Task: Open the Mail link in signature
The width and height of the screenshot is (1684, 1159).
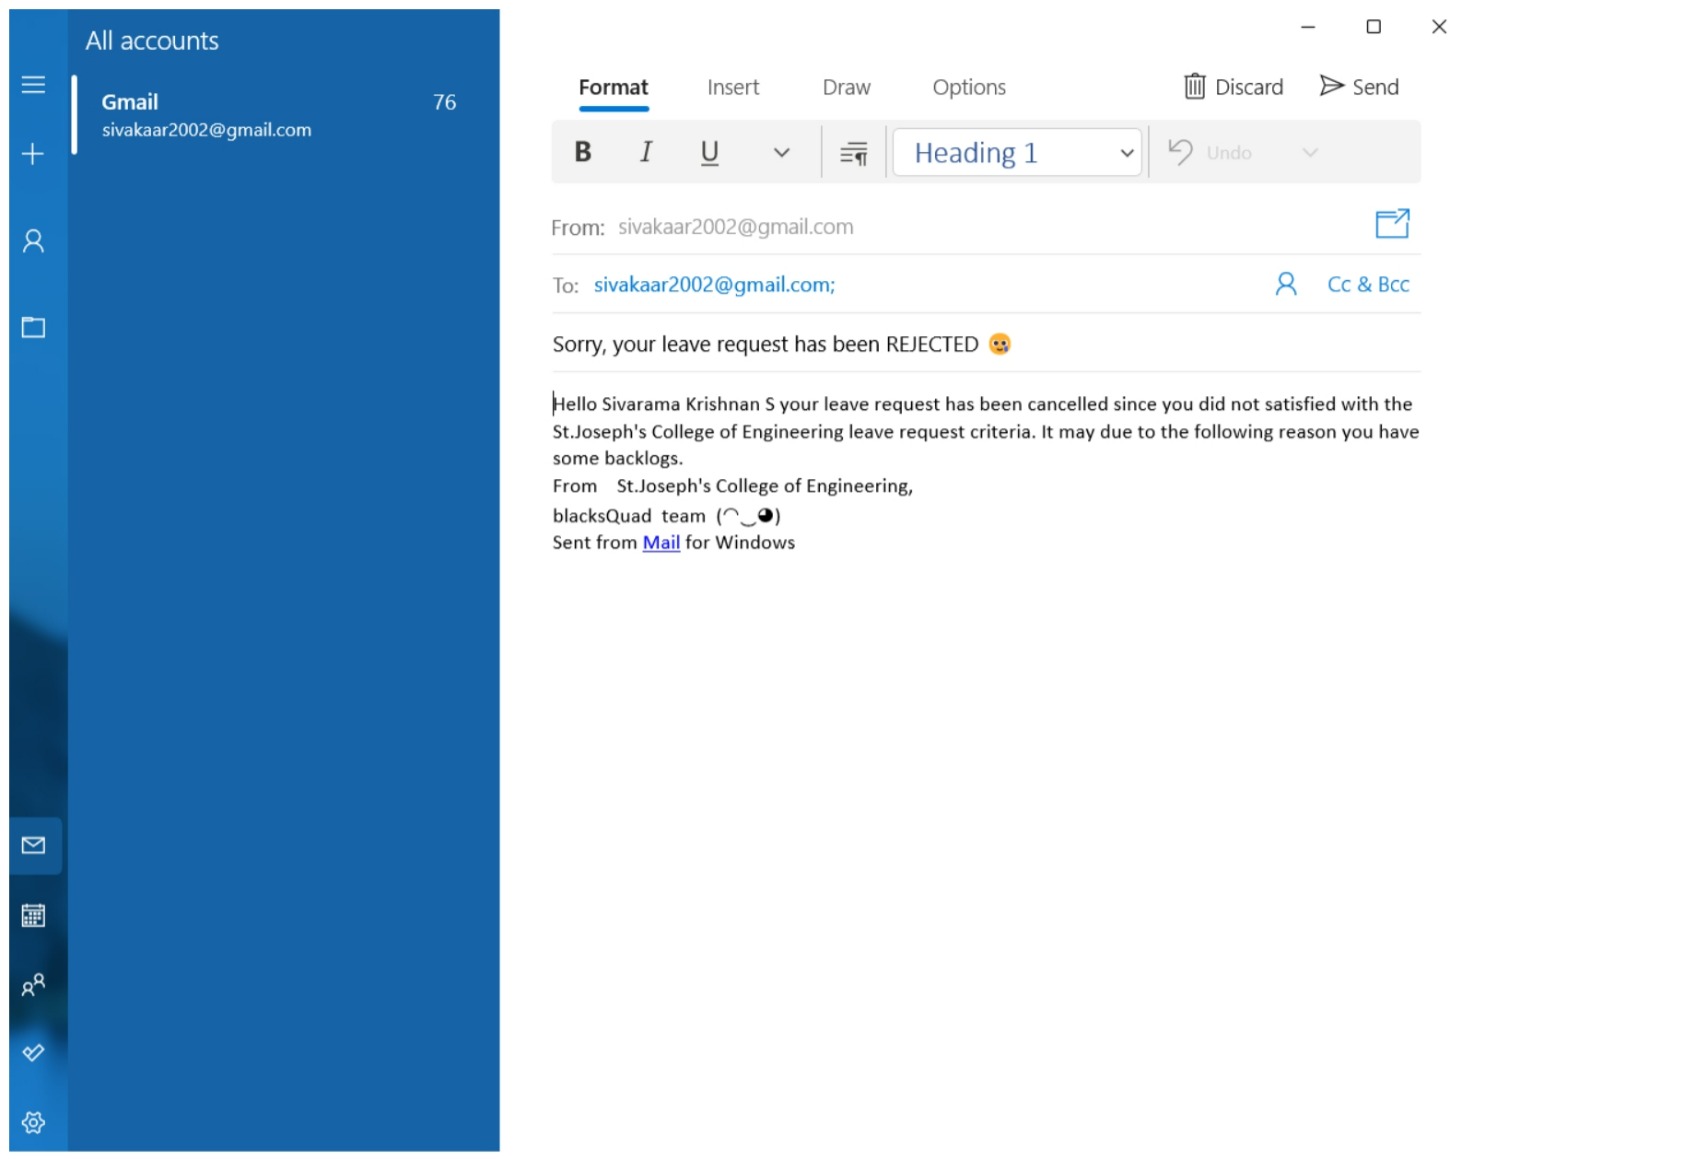Action: click(x=661, y=542)
